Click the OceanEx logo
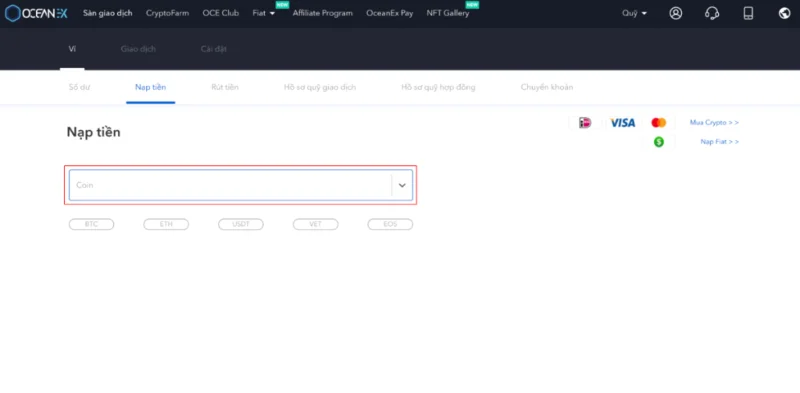Screen dimensions: 800x393 click(36, 14)
